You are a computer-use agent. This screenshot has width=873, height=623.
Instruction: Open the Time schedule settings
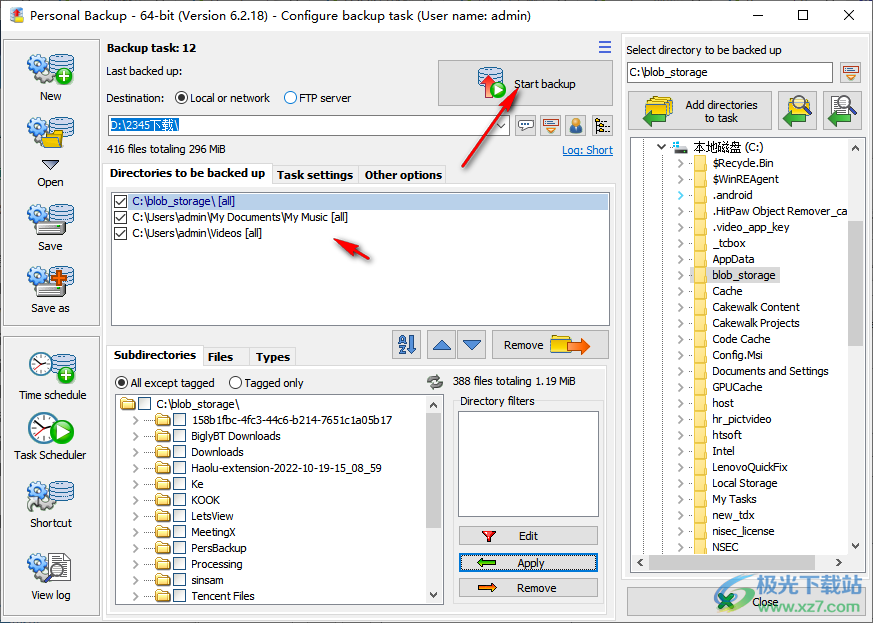coord(52,376)
